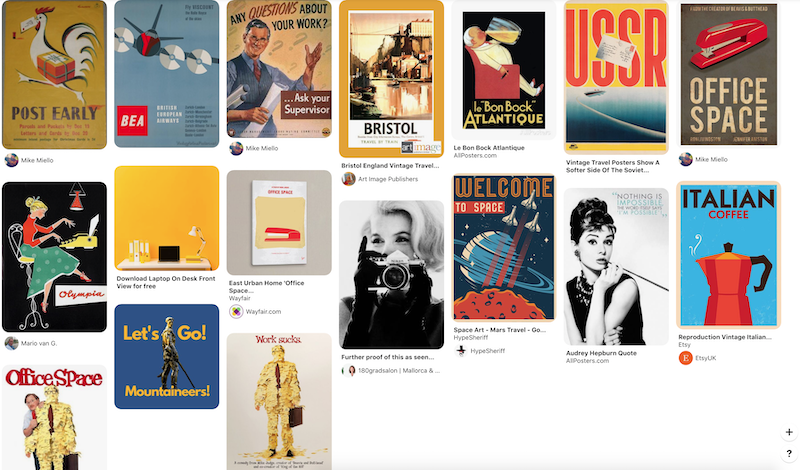
Task: Open the Welcome To Space poster
Action: point(504,248)
